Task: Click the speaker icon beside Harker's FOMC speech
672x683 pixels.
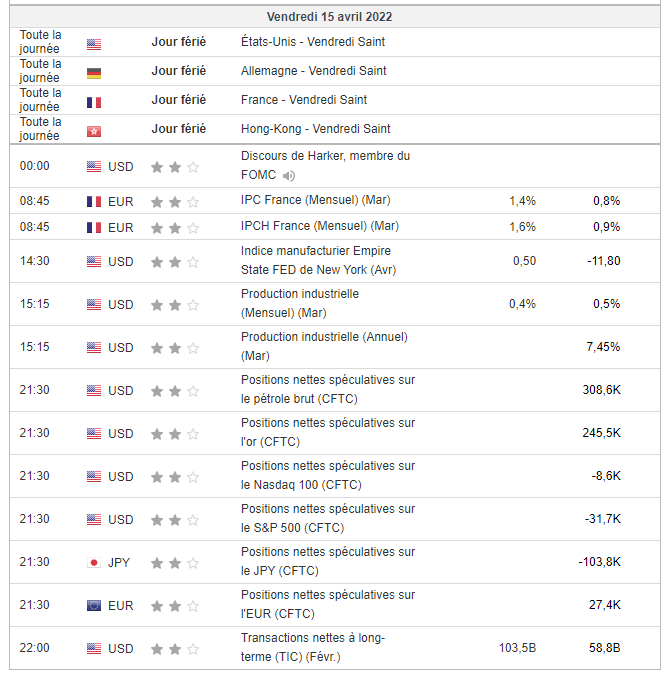Action: 289,176
